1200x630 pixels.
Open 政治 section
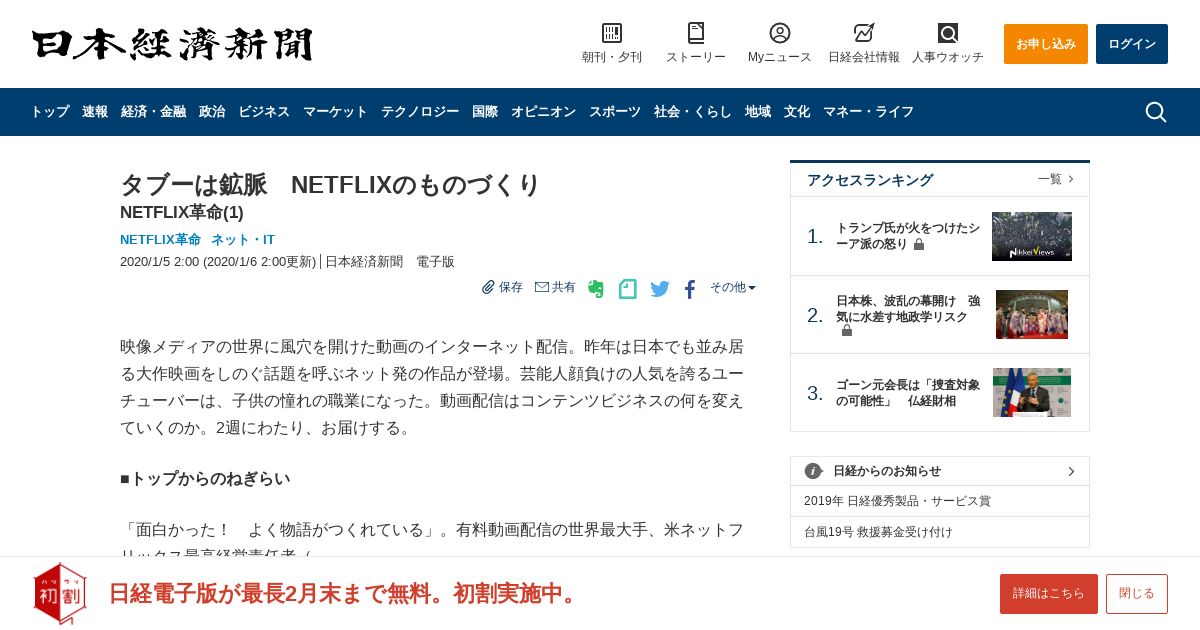212,112
